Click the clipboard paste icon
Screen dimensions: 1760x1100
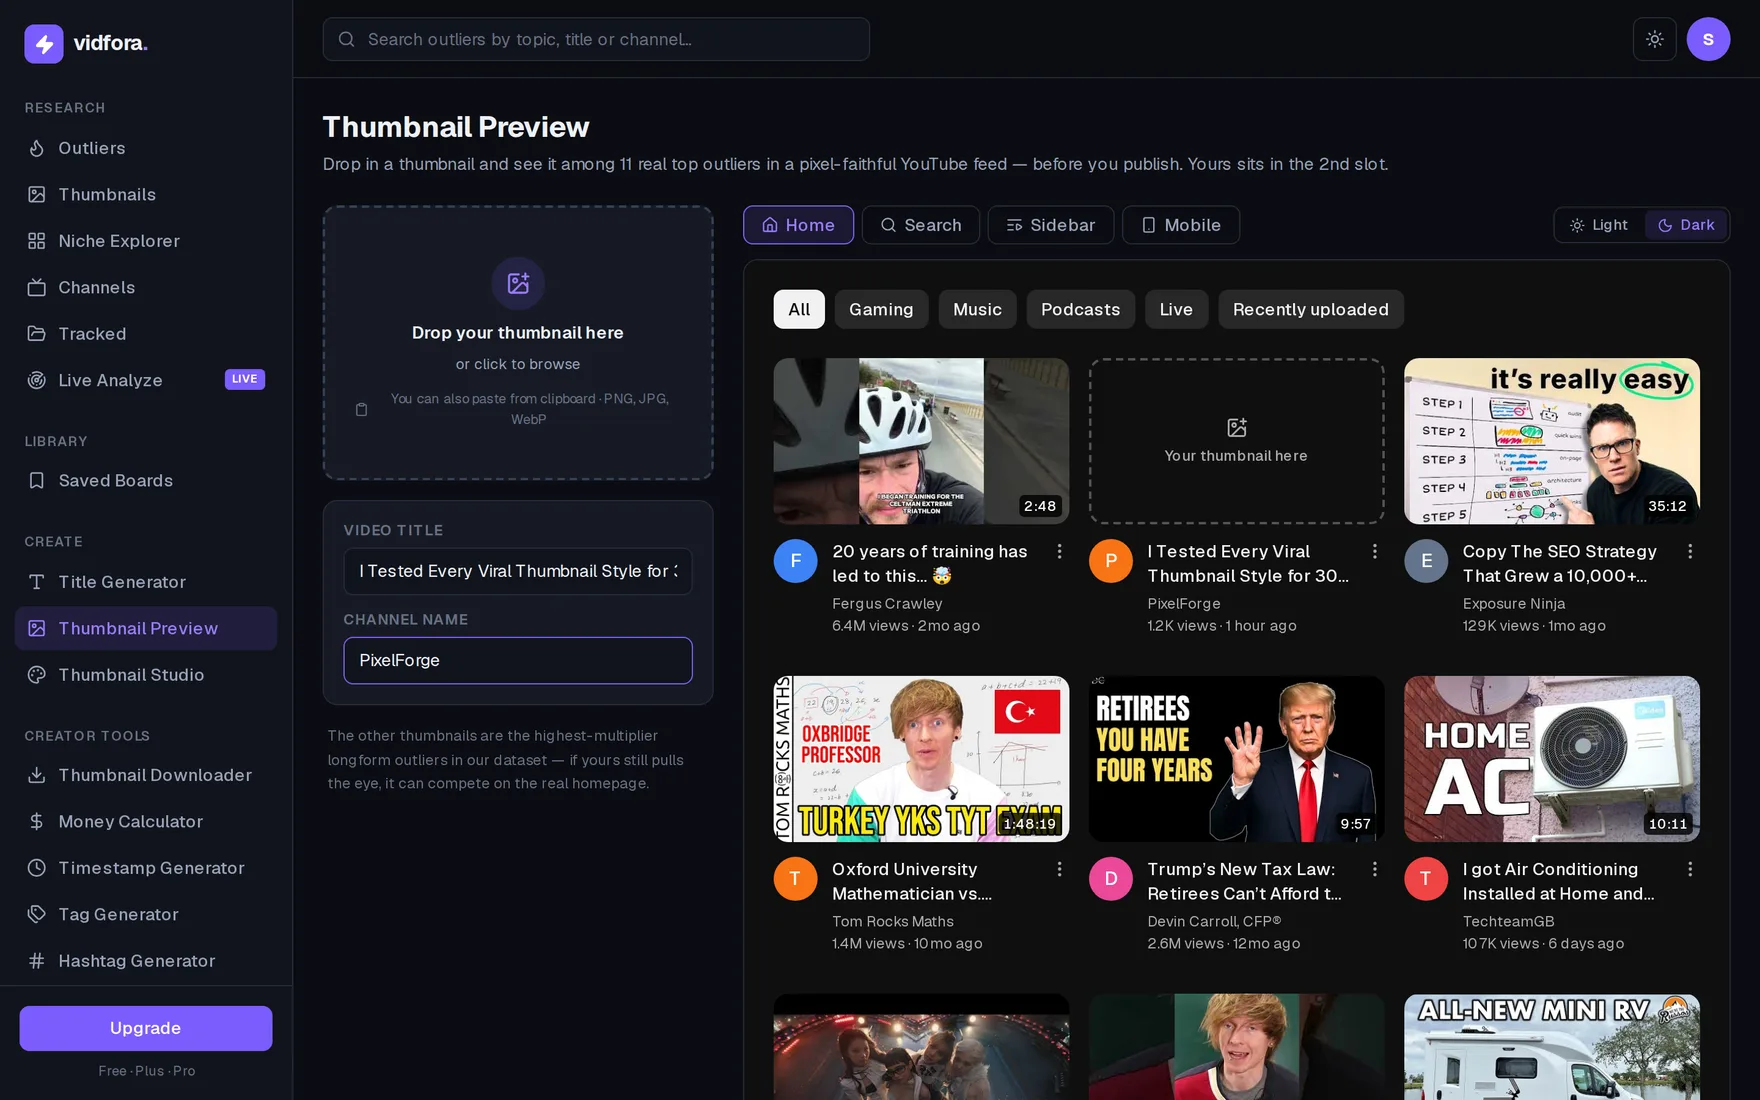(x=362, y=409)
